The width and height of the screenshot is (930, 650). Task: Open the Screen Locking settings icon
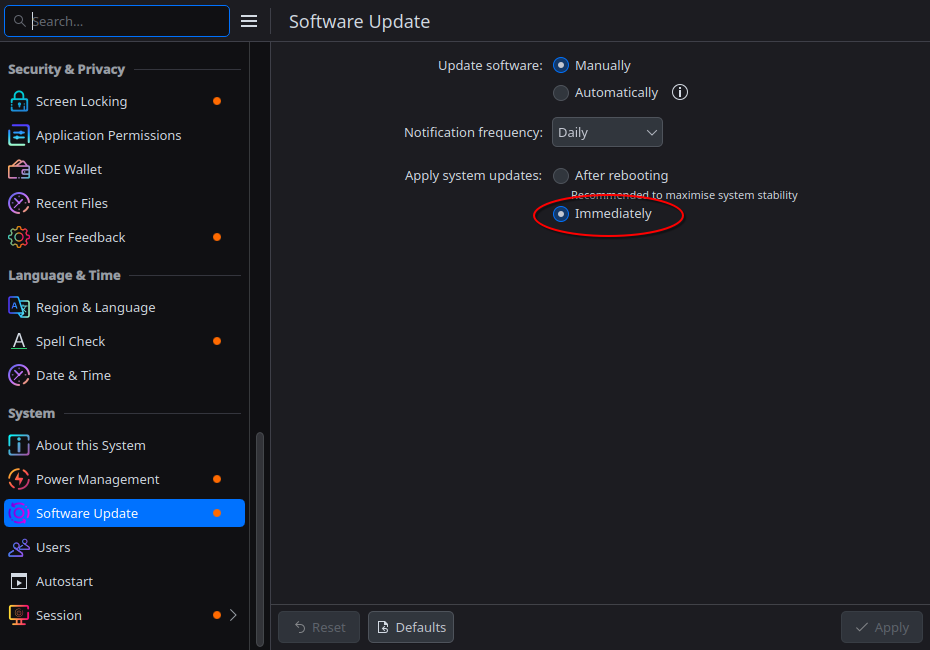(20, 101)
